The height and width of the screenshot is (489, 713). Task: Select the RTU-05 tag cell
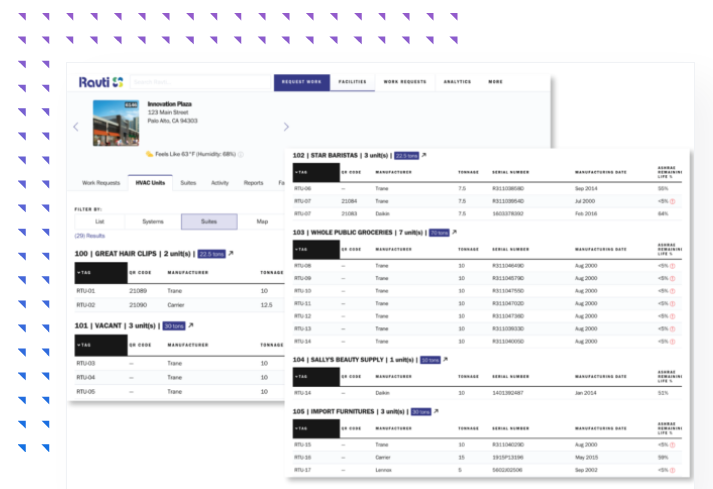click(x=85, y=392)
